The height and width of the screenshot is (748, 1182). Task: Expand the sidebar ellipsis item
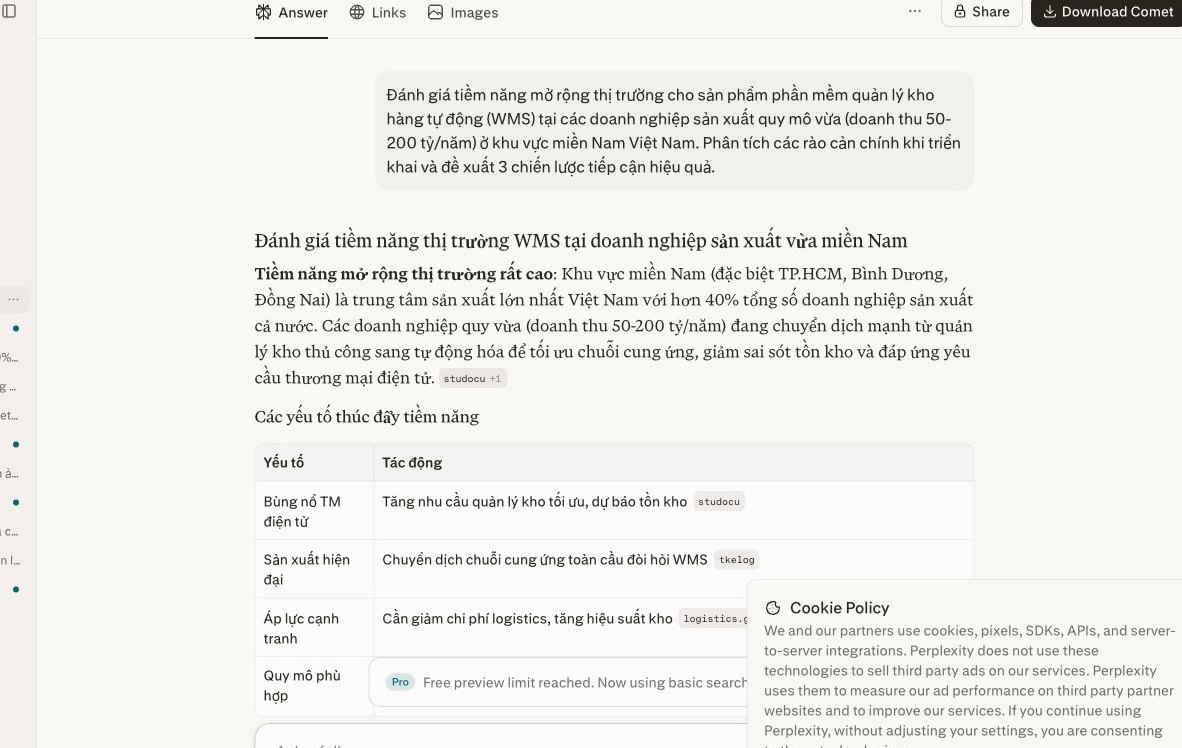tap(14, 299)
